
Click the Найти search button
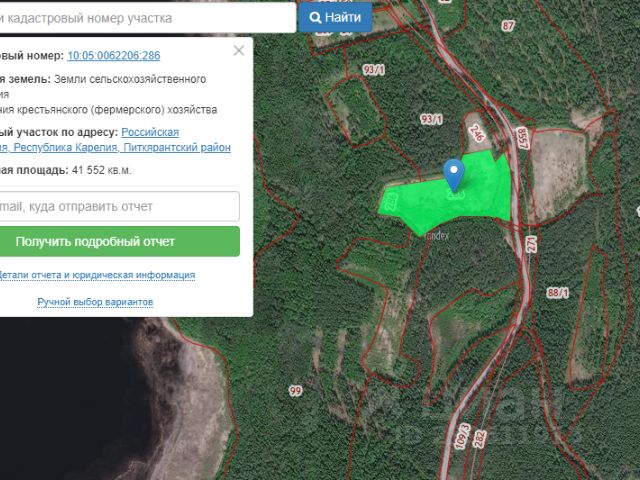pyautogui.click(x=335, y=18)
